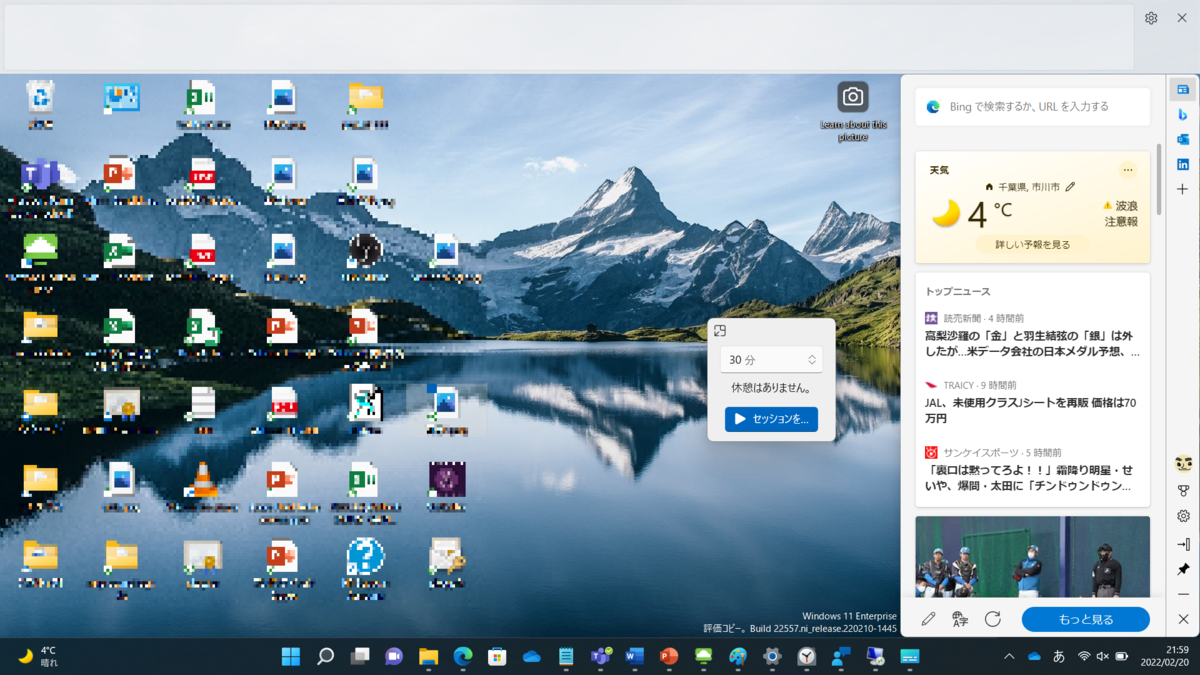Open Edge bar settings gear in sidebar
The width and height of the screenshot is (1200, 675).
pyautogui.click(x=1183, y=517)
